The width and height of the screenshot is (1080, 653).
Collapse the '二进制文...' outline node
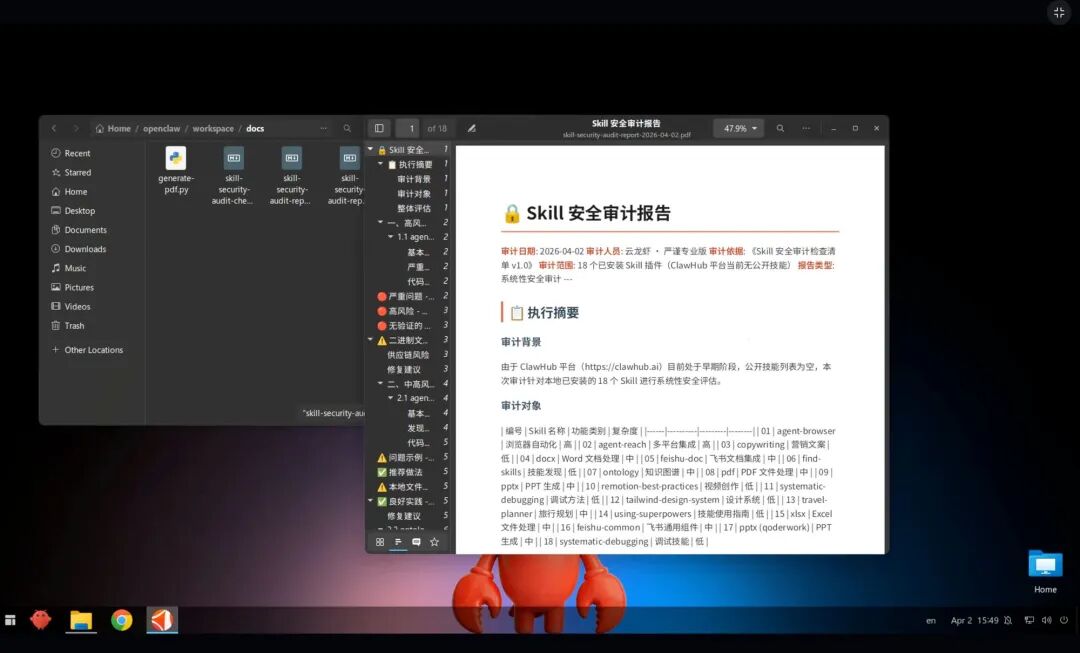click(x=371, y=340)
